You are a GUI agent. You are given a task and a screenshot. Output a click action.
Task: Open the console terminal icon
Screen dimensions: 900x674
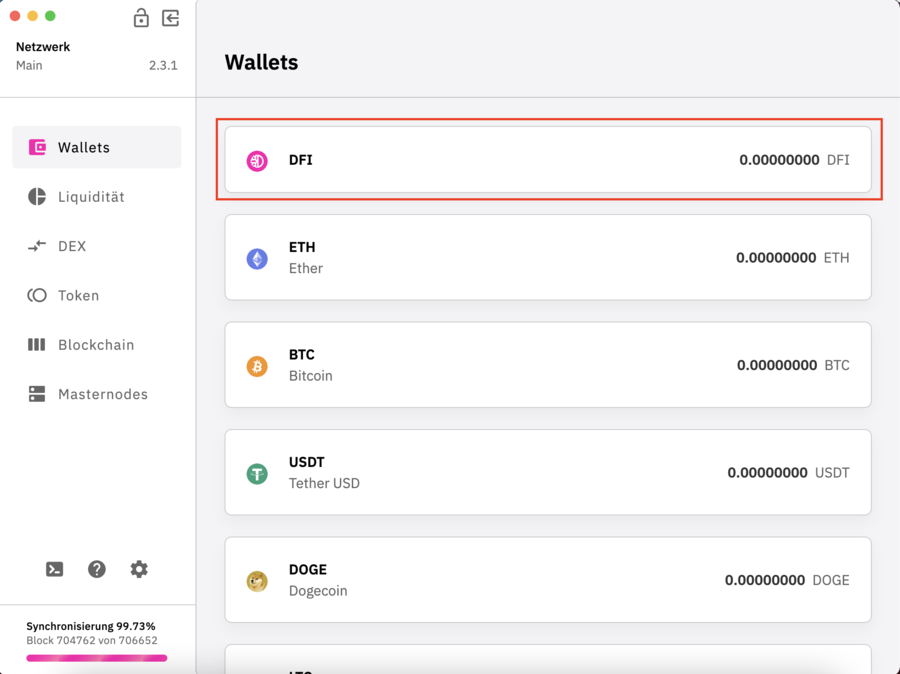[x=54, y=568]
